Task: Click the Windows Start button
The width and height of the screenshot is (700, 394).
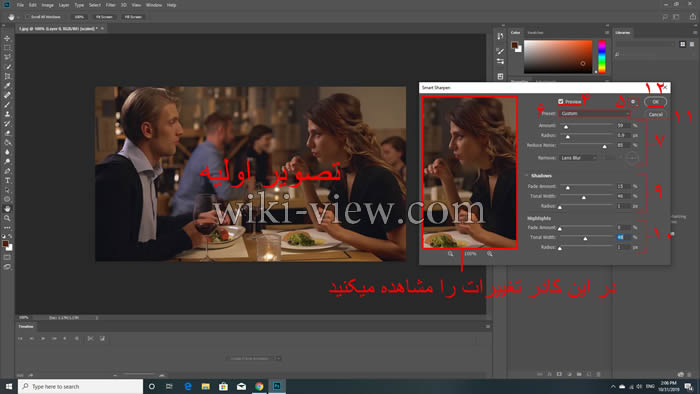Action: click(x=9, y=386)
